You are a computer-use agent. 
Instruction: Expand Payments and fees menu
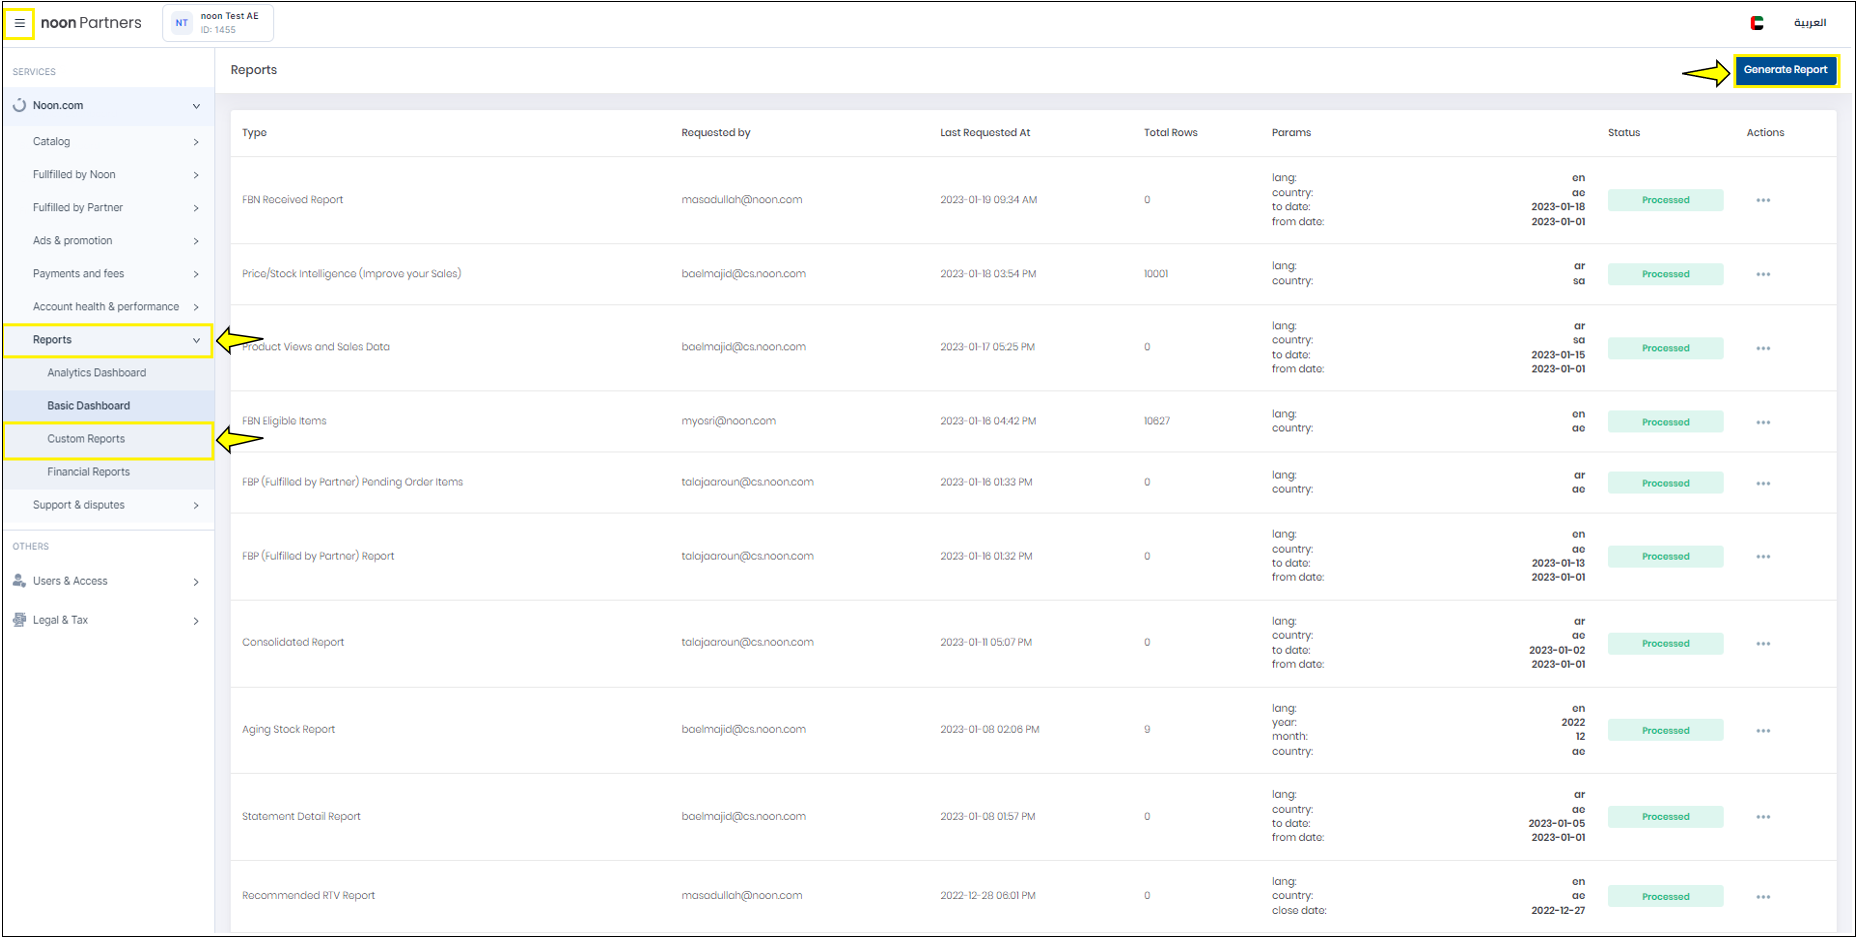coord(196,274)
